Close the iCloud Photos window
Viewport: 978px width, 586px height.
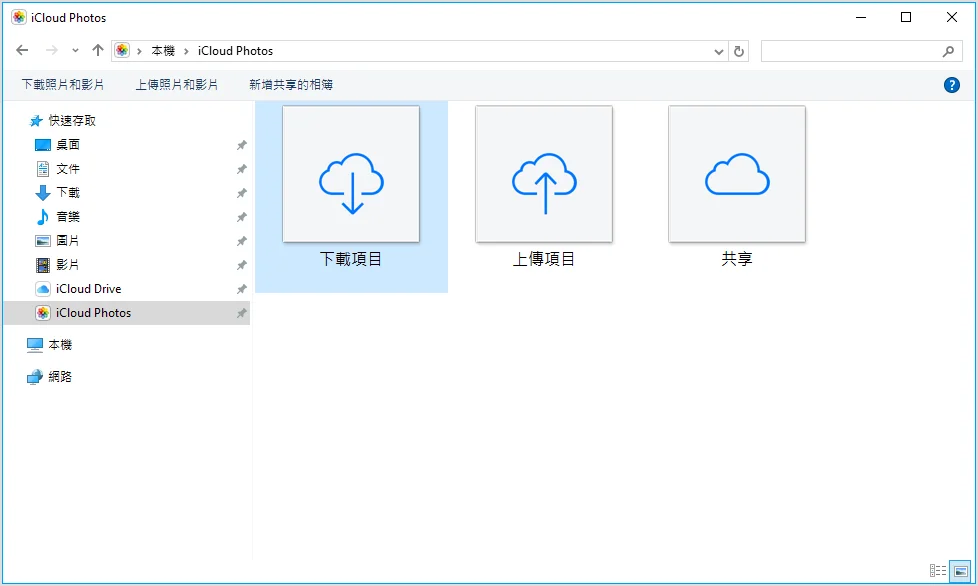tap(952, 17)
